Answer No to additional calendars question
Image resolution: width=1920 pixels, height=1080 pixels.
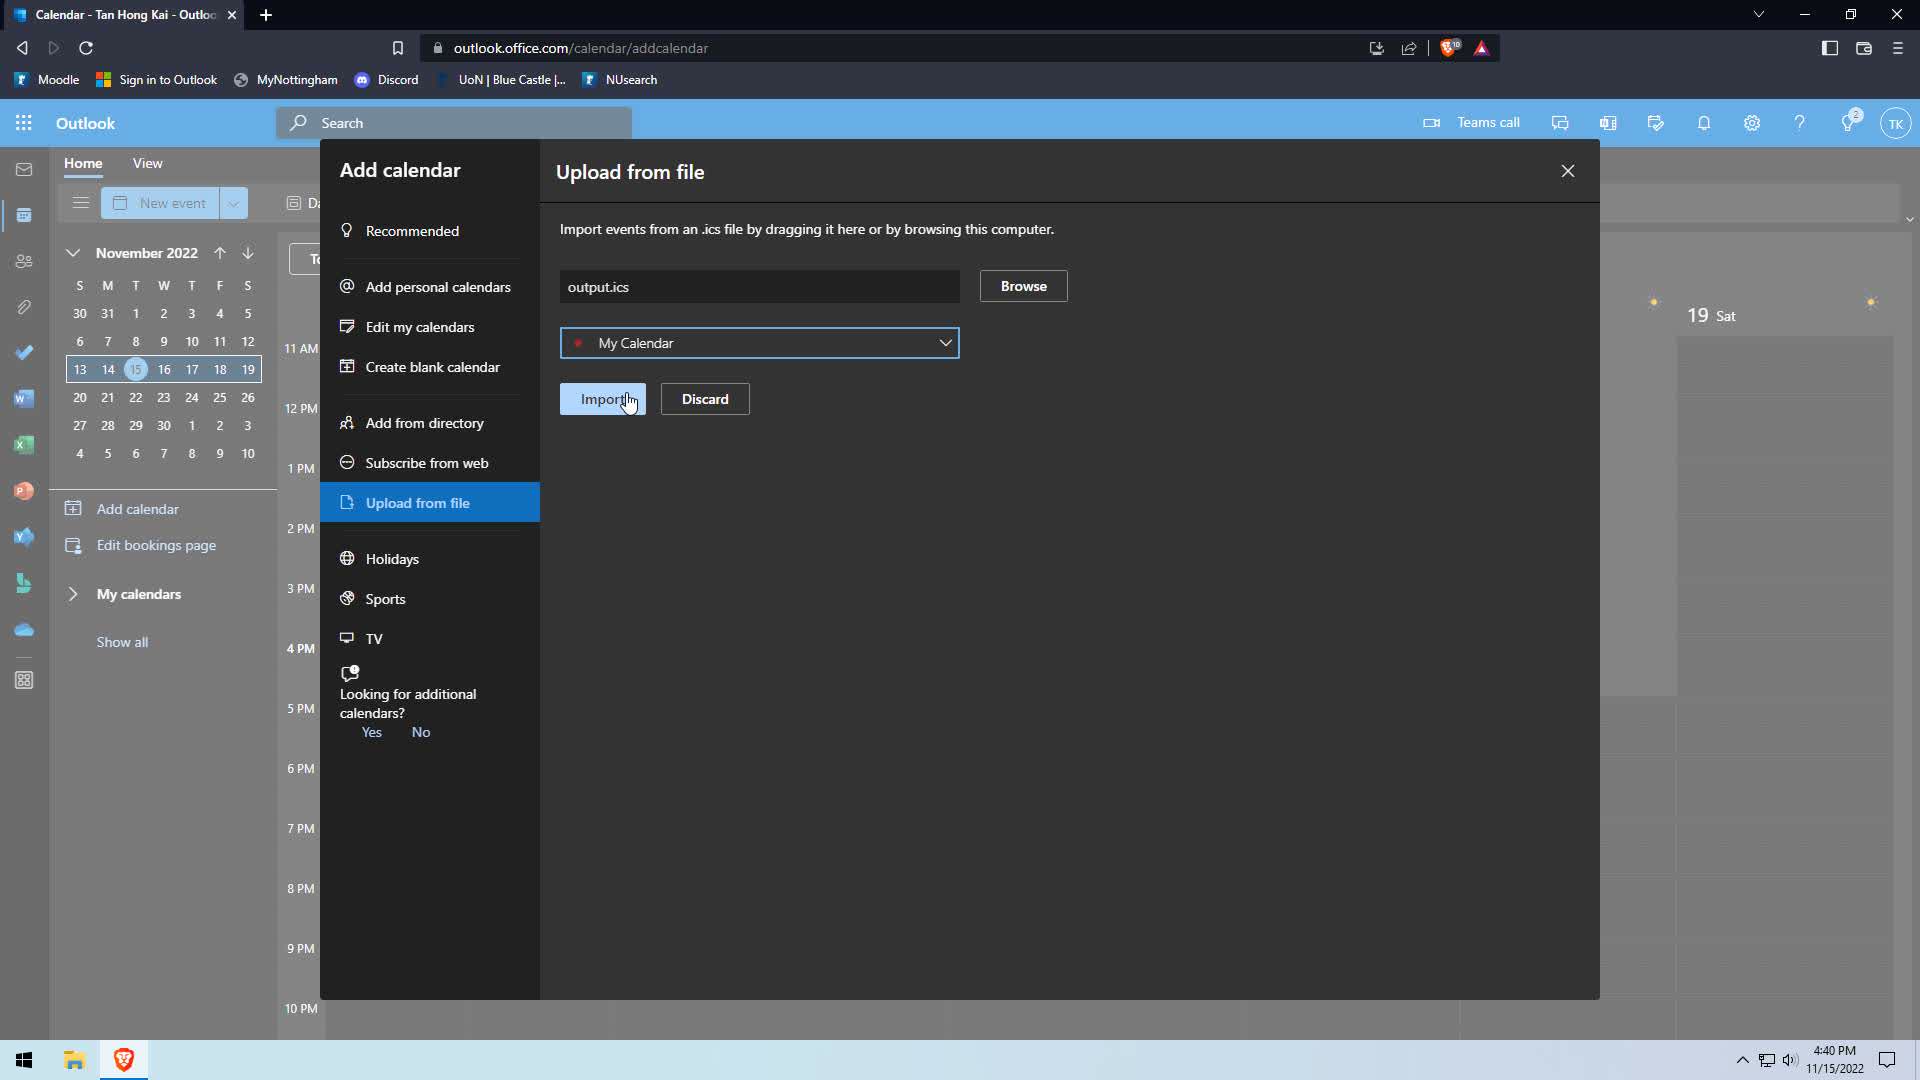[421, 733]
